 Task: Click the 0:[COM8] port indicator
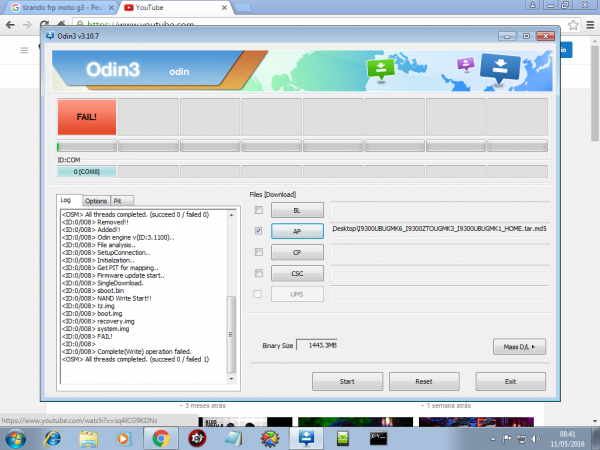pyautogui.click(x=87, y=172)
